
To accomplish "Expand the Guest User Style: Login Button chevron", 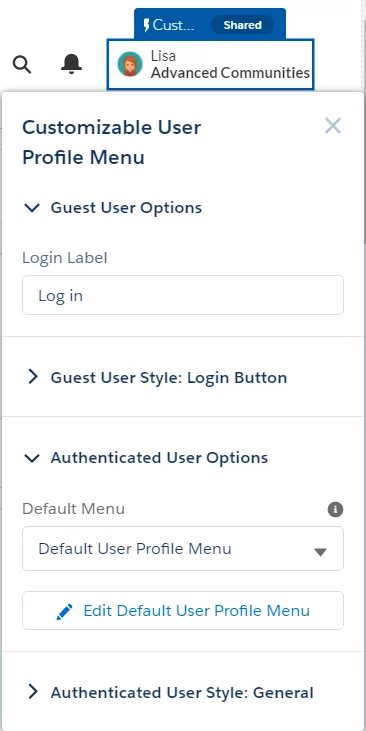I will point(32,377).
